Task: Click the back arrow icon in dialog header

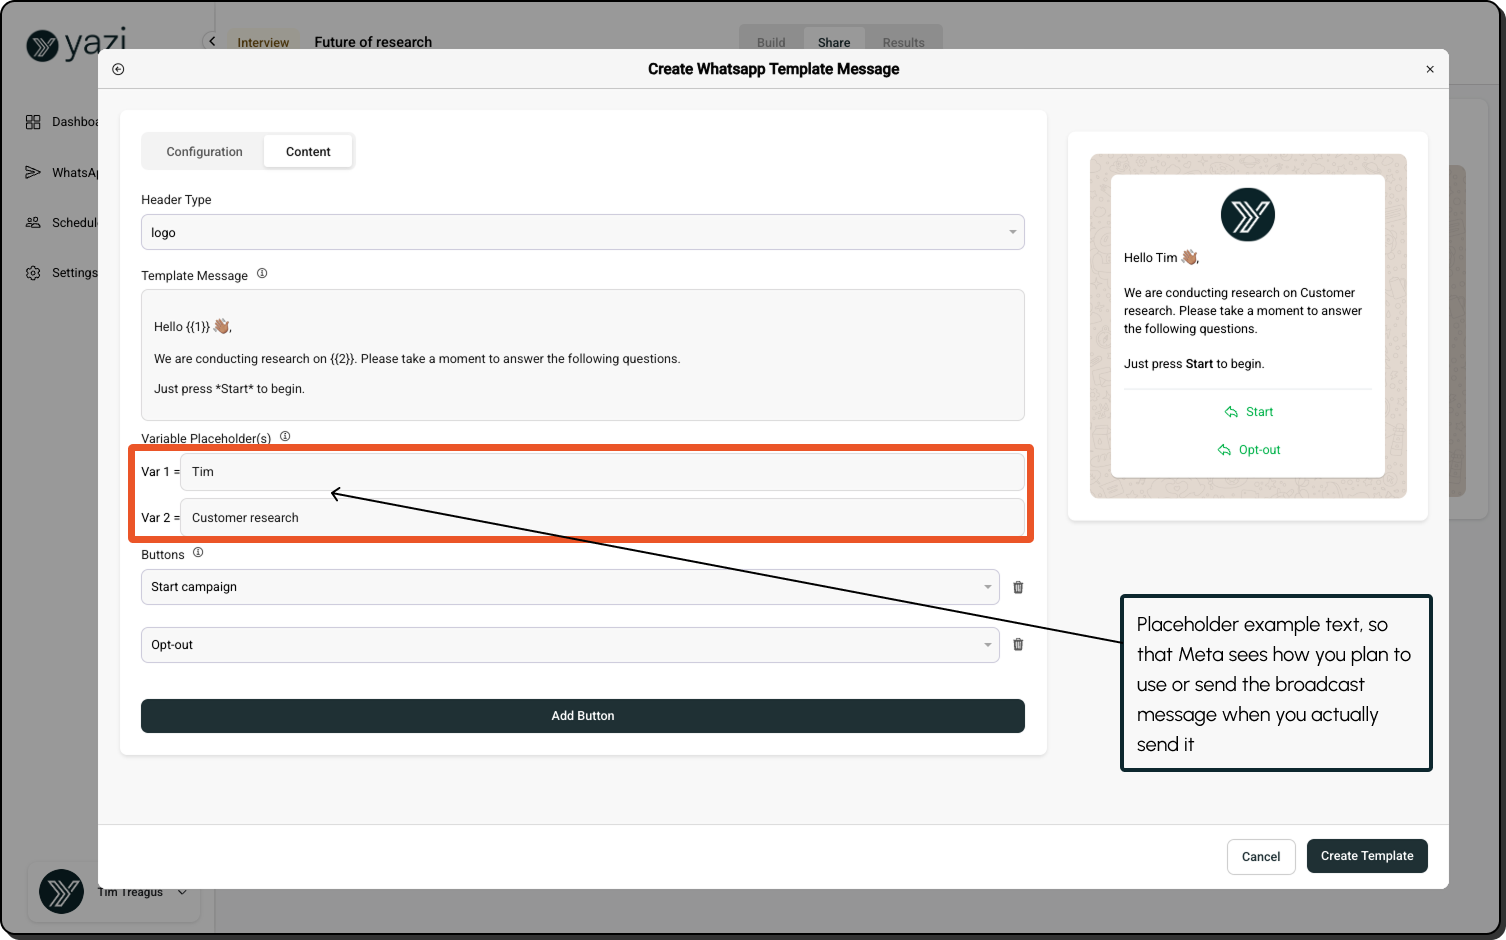Action: [x=118, y=69]
